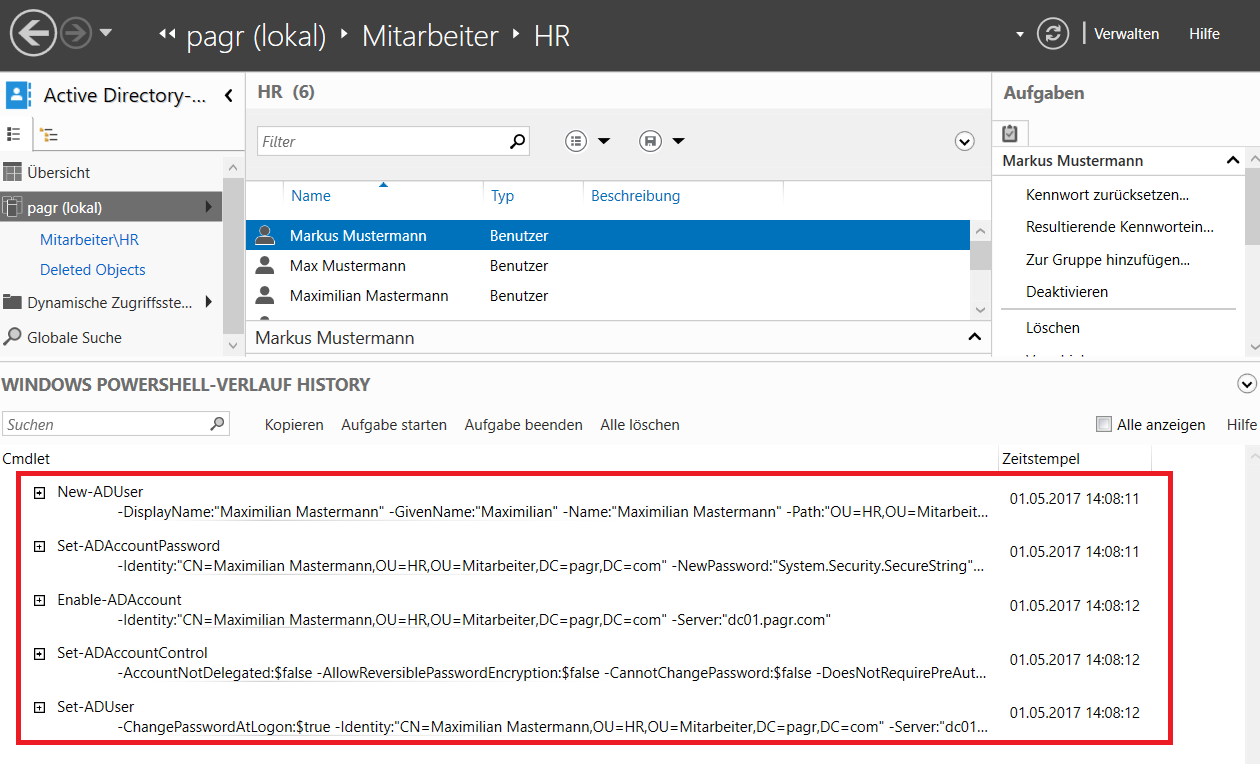Refresh the HR container view
Screen dimensions: 1260x764
pyautogui.click(x=1052, y=33)
